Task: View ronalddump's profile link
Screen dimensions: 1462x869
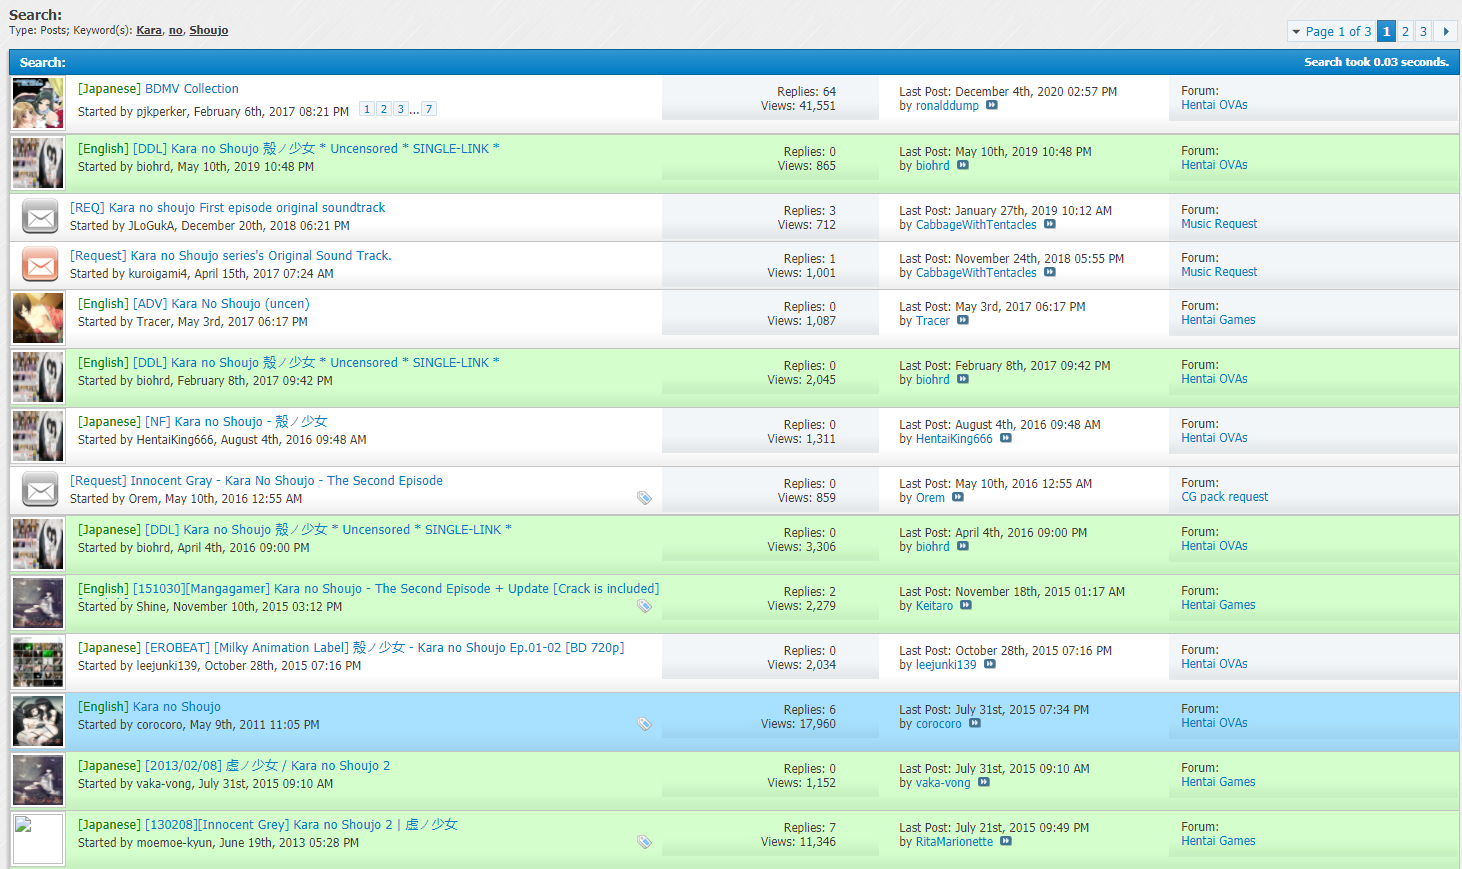Action: [x=947, y=106]
